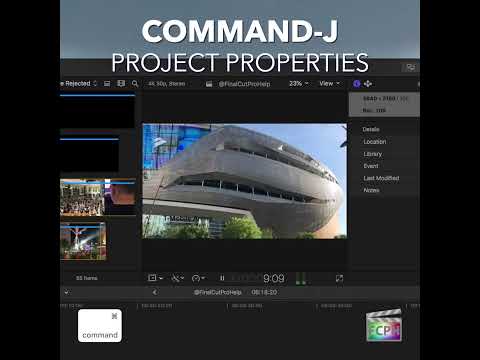Open the browser search magnifier

tap(135, 84)
